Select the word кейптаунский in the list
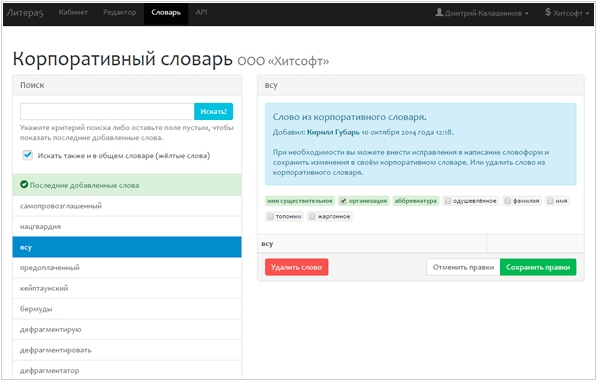This screenshot has width=596, height=380. [x=127, y=288]
